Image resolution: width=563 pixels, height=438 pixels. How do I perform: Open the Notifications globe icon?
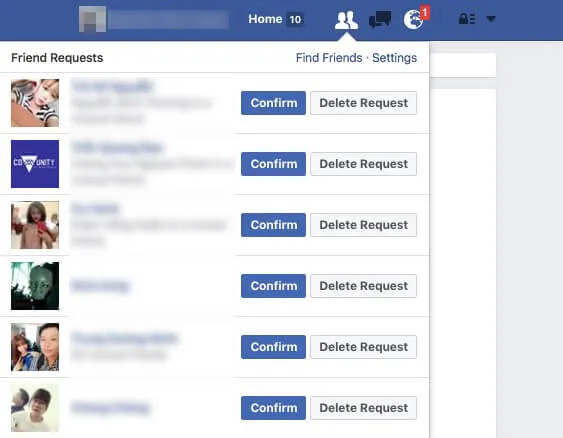click(x=413, y=19)
